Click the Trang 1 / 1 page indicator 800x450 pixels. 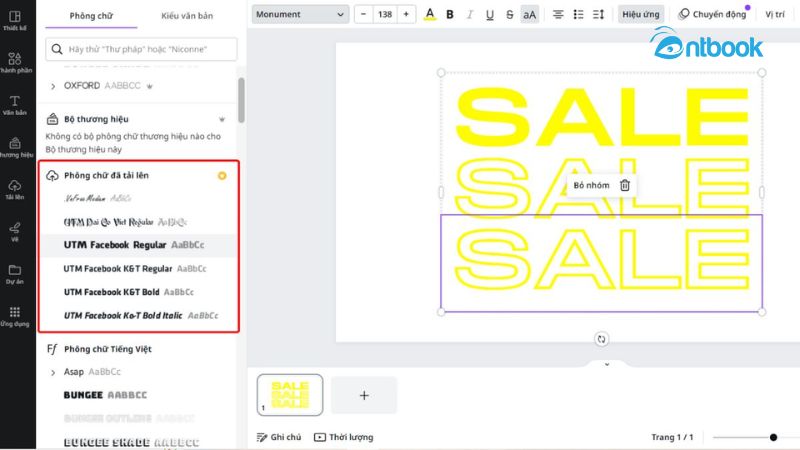click(x=672, y=437)
